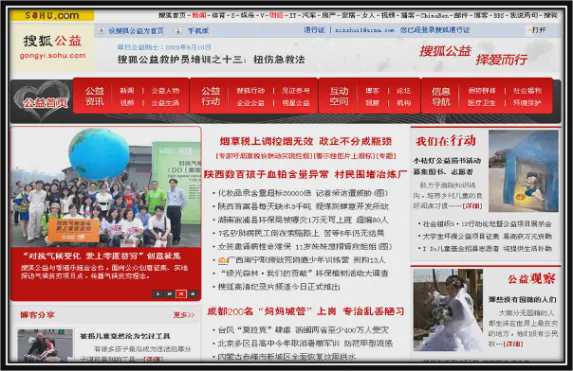Click the phone icon beside 手机版
Screen dimensions: 573x371
(178, 31)
